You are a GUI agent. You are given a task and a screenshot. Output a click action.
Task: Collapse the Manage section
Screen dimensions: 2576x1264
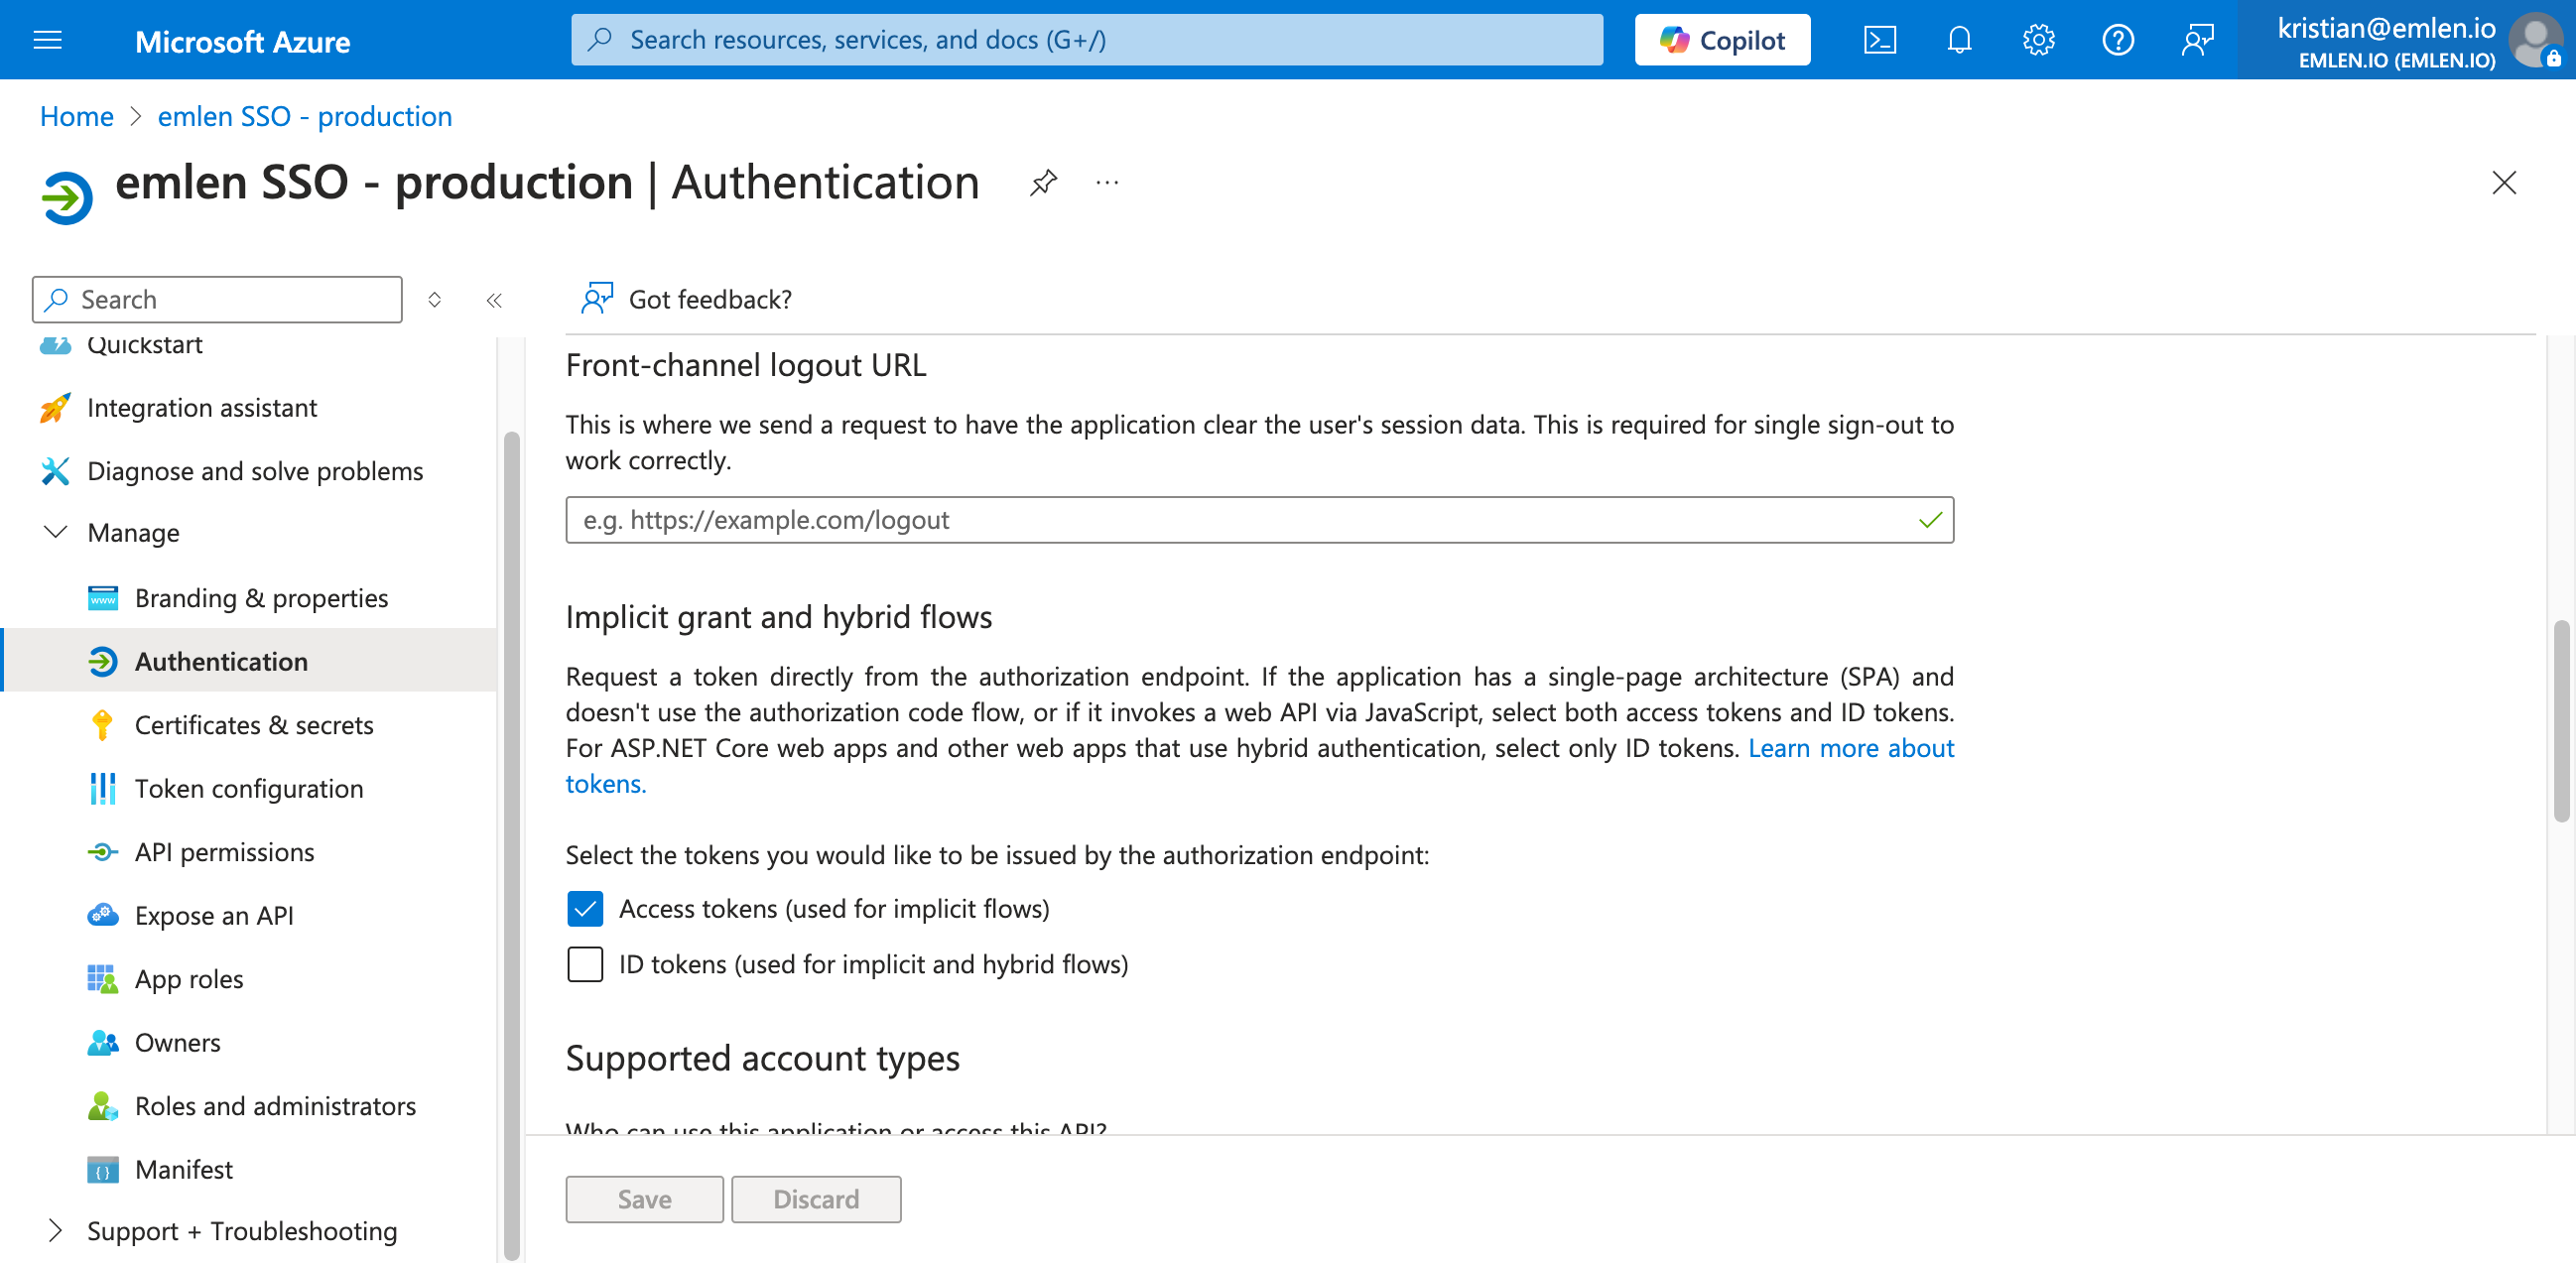pos(56,532)
